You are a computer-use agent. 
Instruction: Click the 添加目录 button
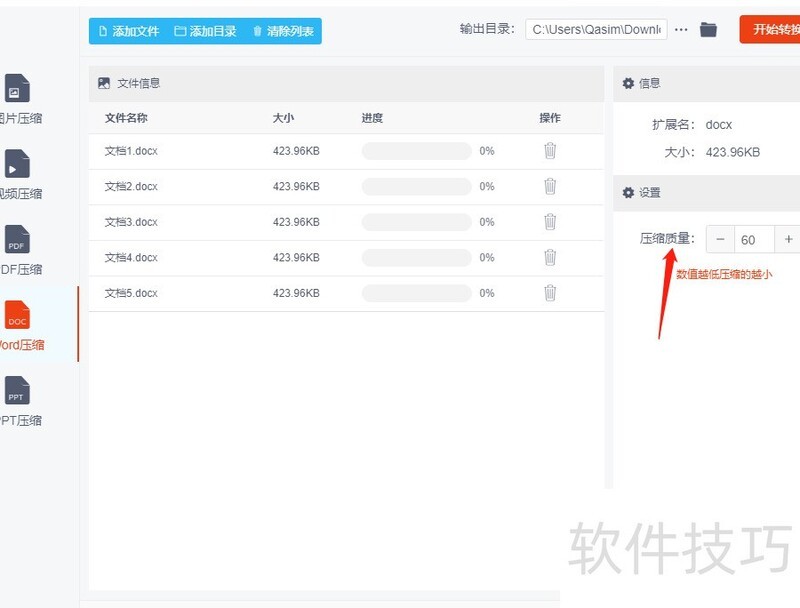tap(206, 31)
